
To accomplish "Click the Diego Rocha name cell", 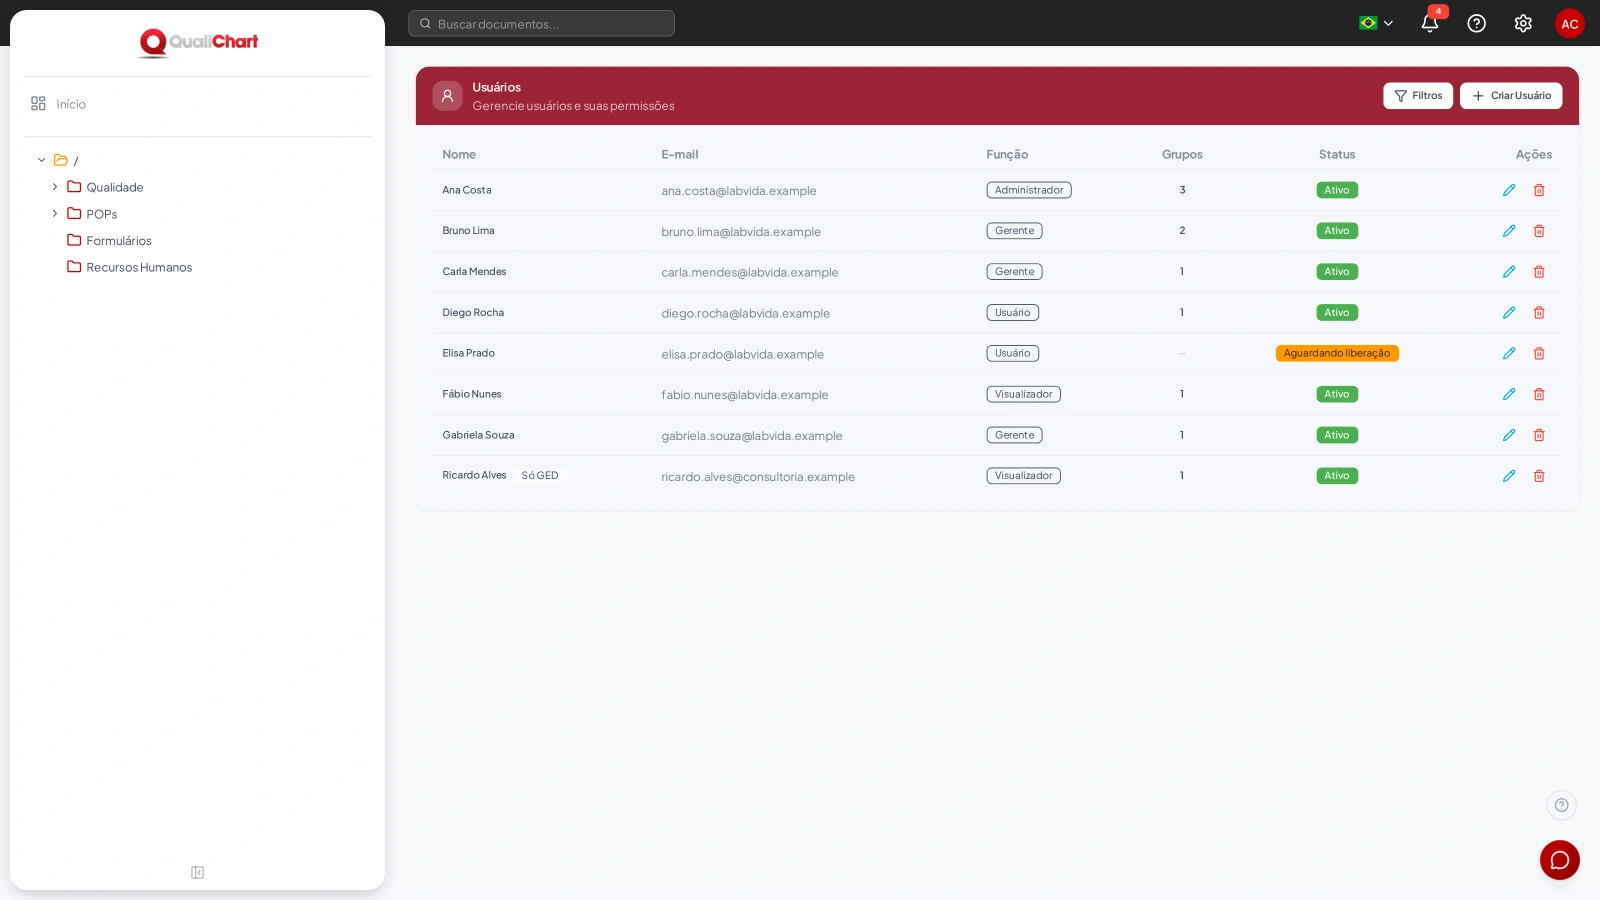I will tap(473, 313).
